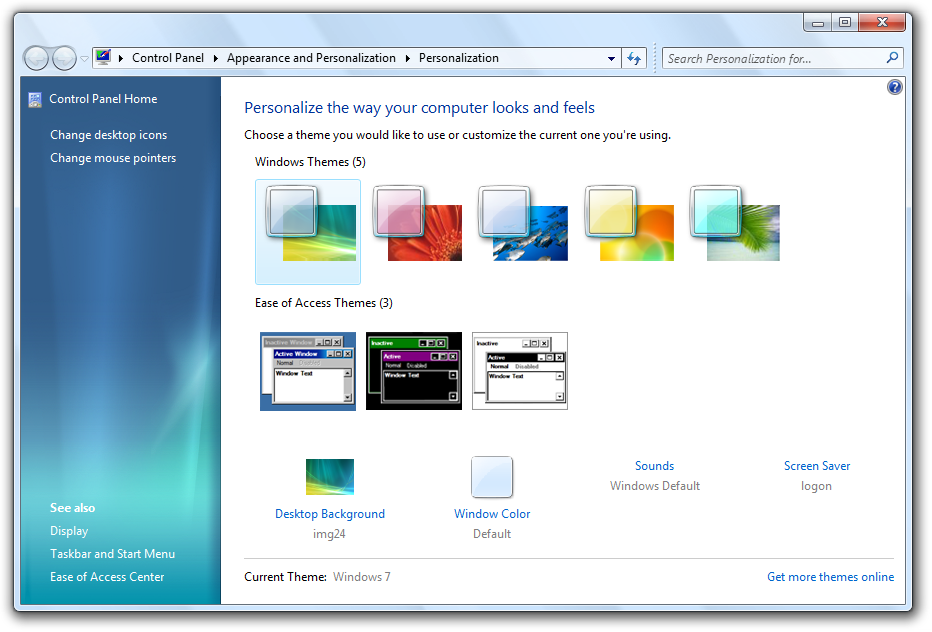Image resolution: width=932 pixels, height=632 pixels.
Task: Select the blue fish underwater theme
Action: tap(522, 224)
